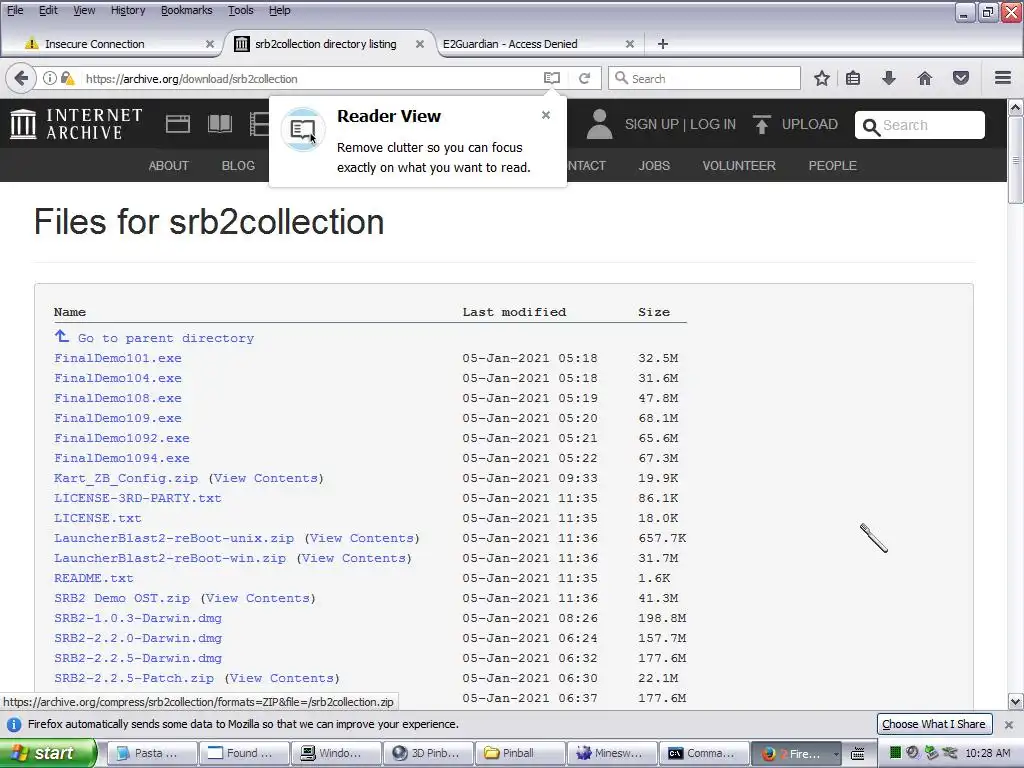
Task: Click the insecure lock warning icon
Action: [67, 78]
